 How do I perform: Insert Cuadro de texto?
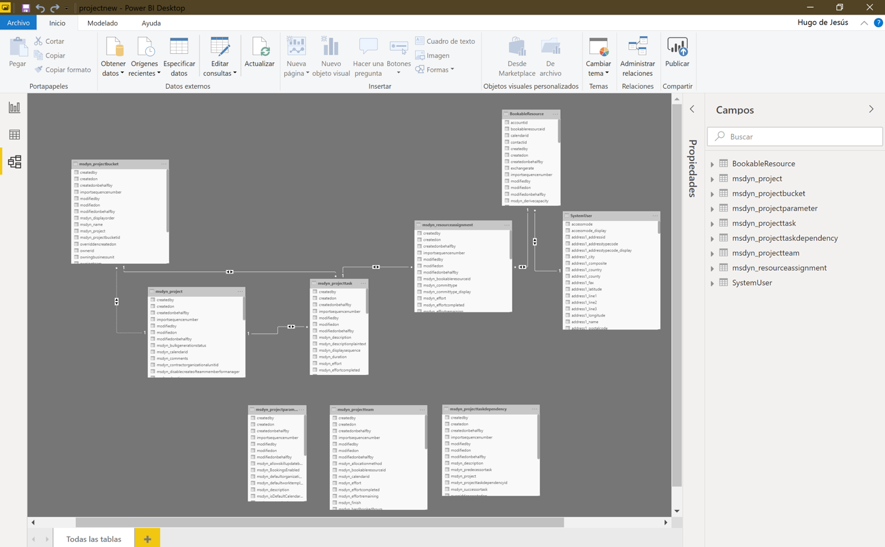(445, 41)
